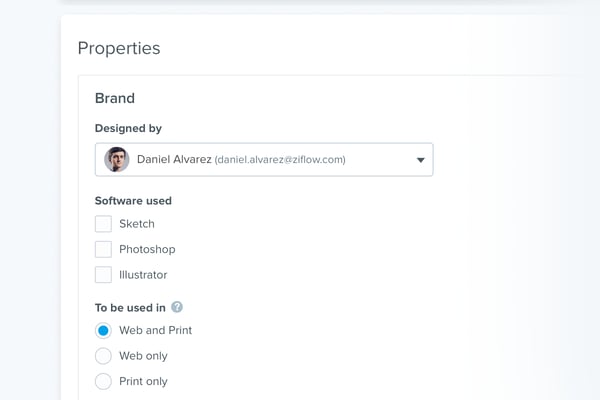Choose the Web only radio button
Image resolution: width=600 pixels, height=400 pixels.
point(103,356)
